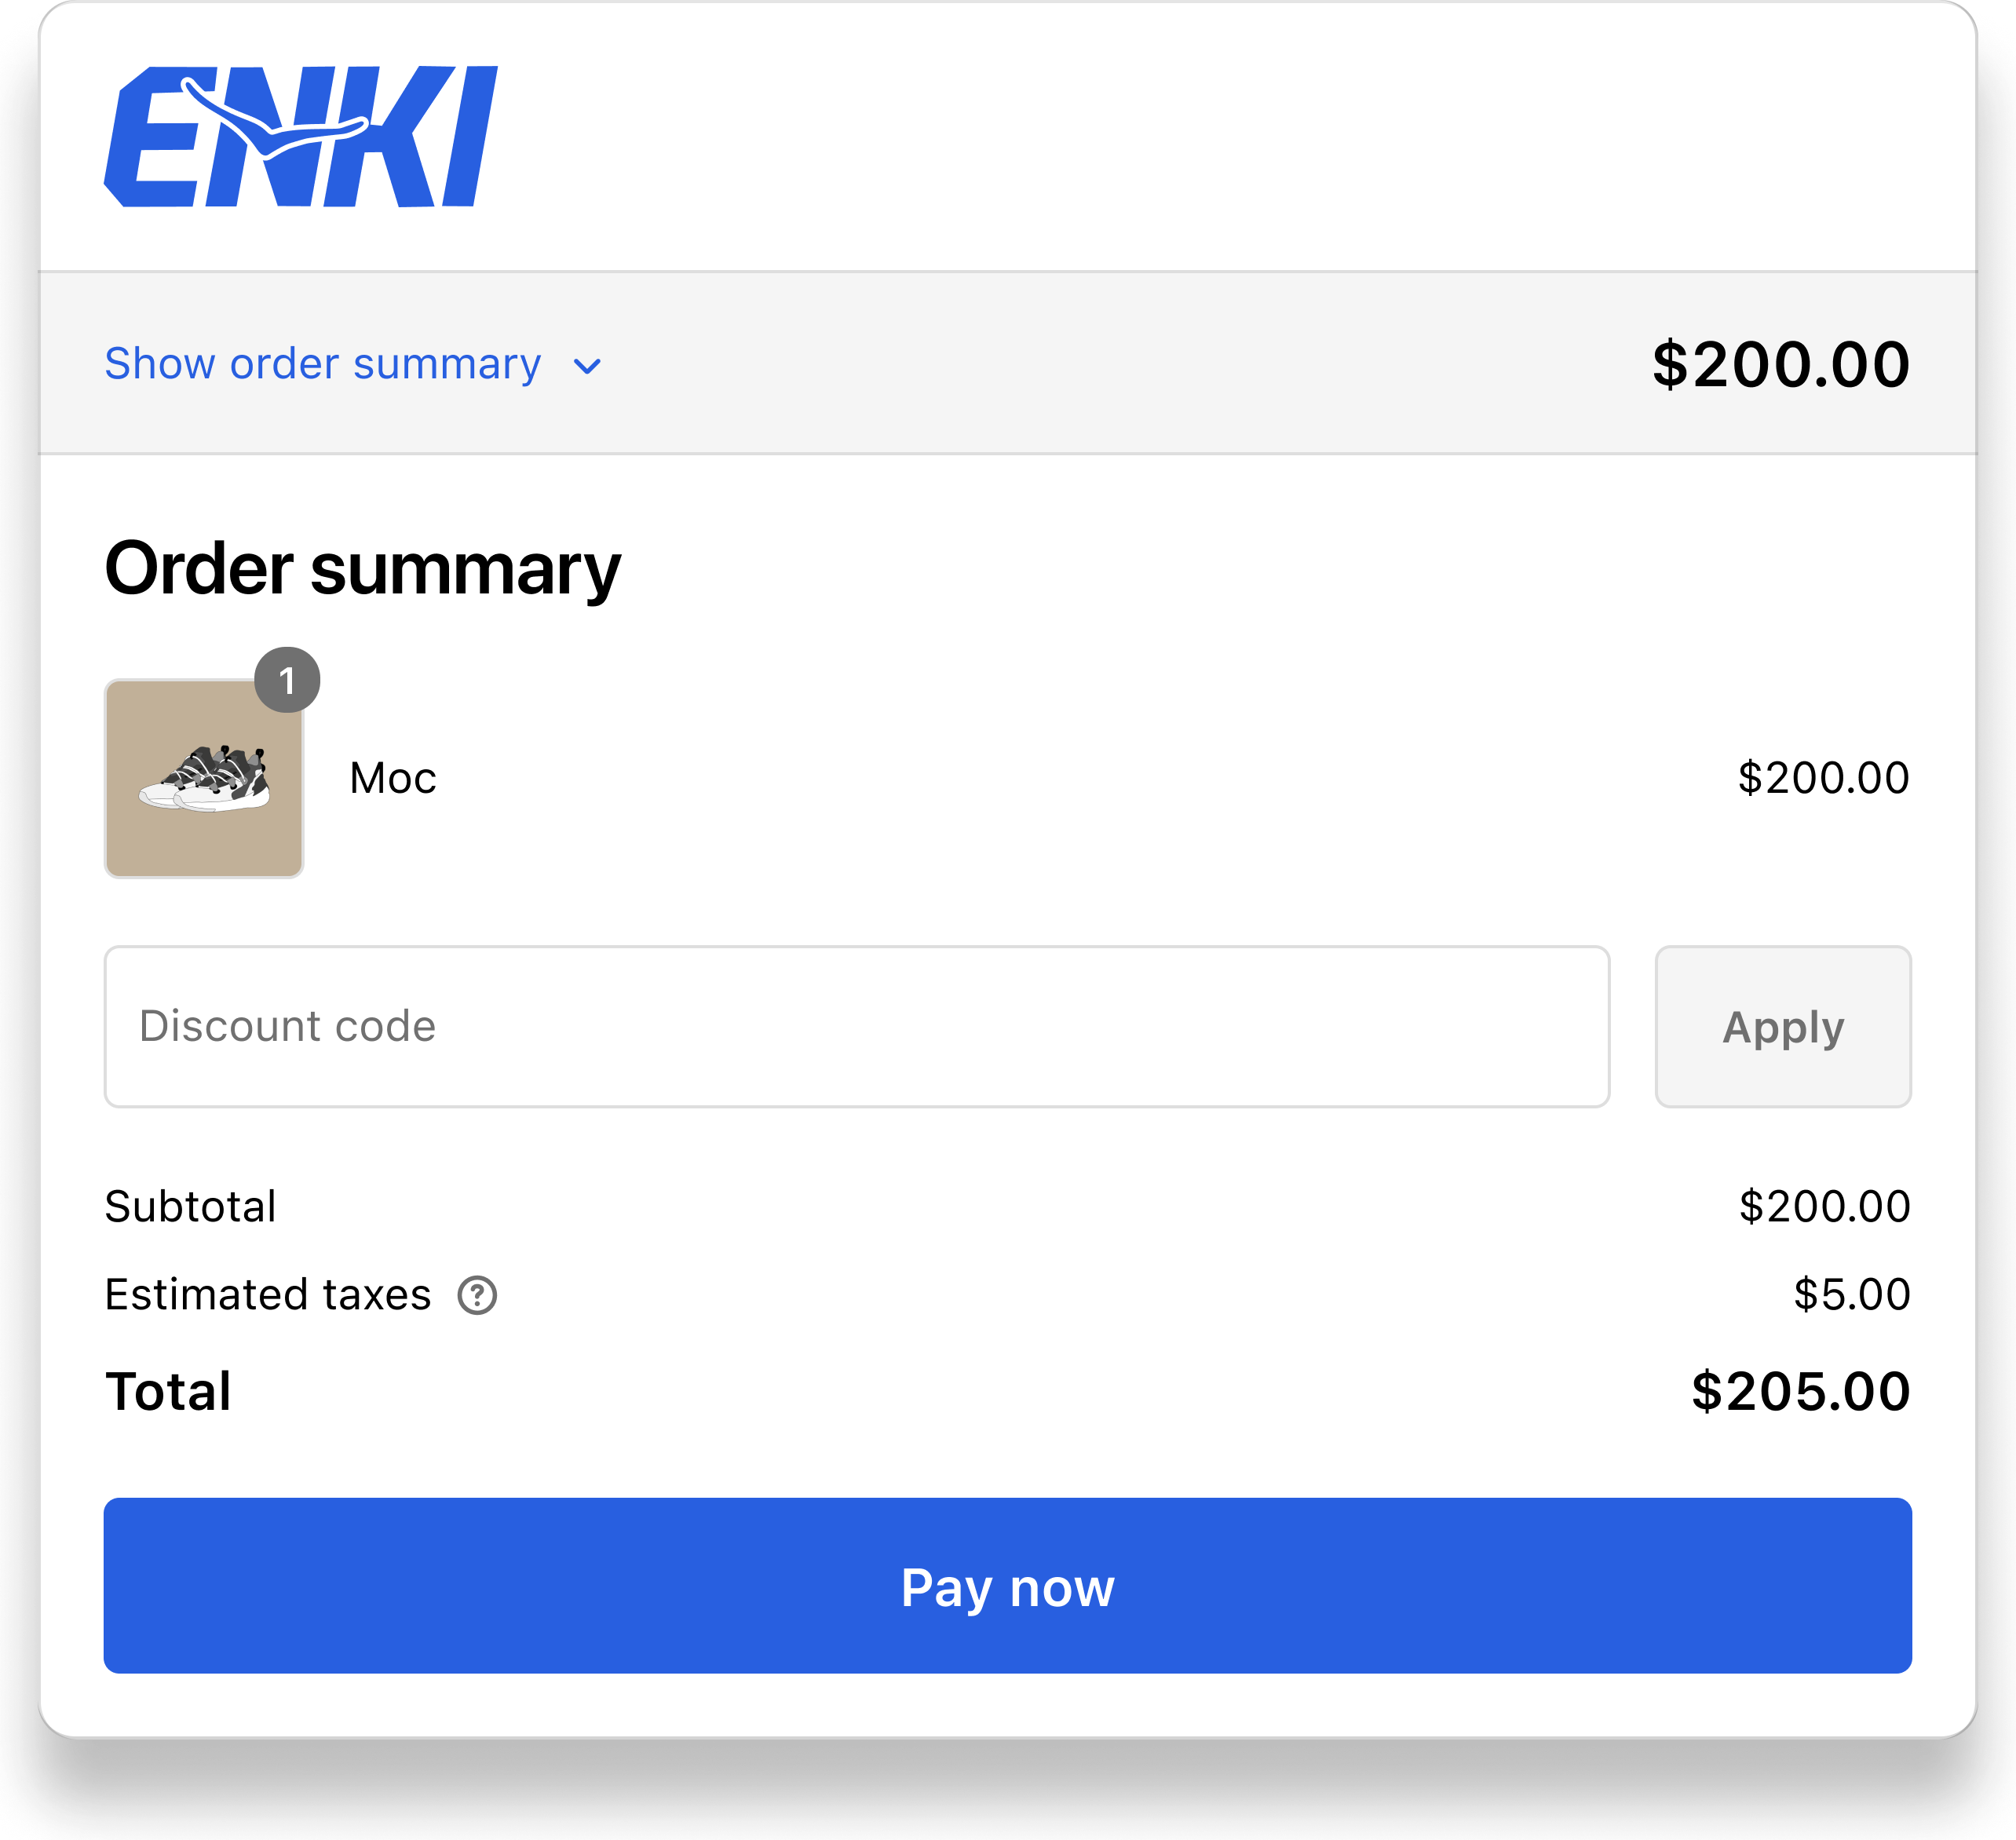Click the Total label
Viewport: 2016px width, 1840px height.
pos(168,1391)
